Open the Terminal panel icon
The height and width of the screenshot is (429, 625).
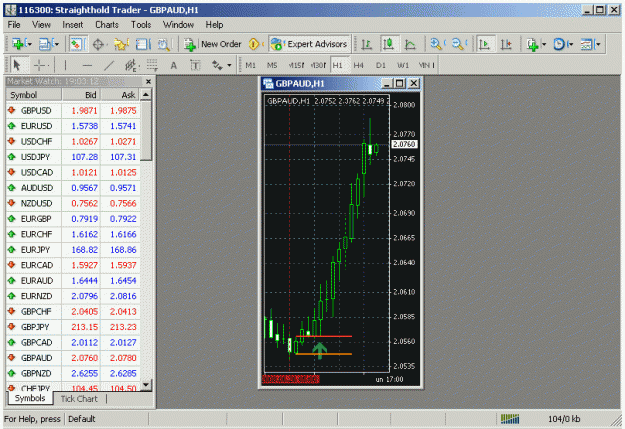142,44
